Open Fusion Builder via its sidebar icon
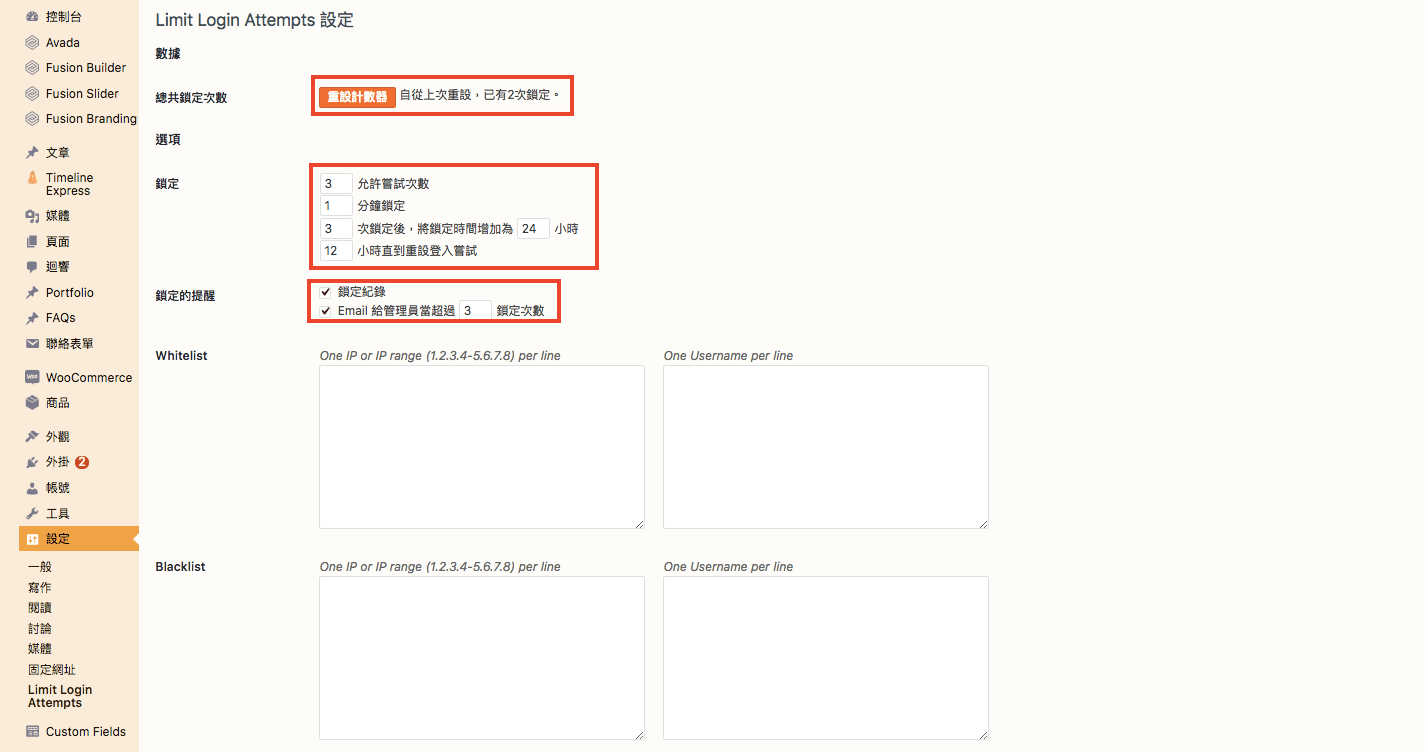This screenshot has height=752, width=1425. tap(32, 68)
